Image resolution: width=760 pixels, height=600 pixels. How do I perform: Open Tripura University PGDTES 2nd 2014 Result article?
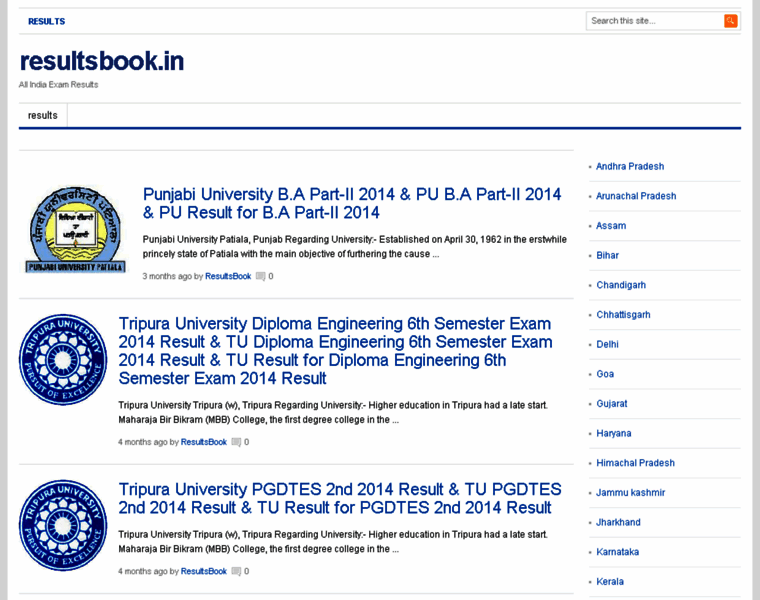click(x=340, y=498)
